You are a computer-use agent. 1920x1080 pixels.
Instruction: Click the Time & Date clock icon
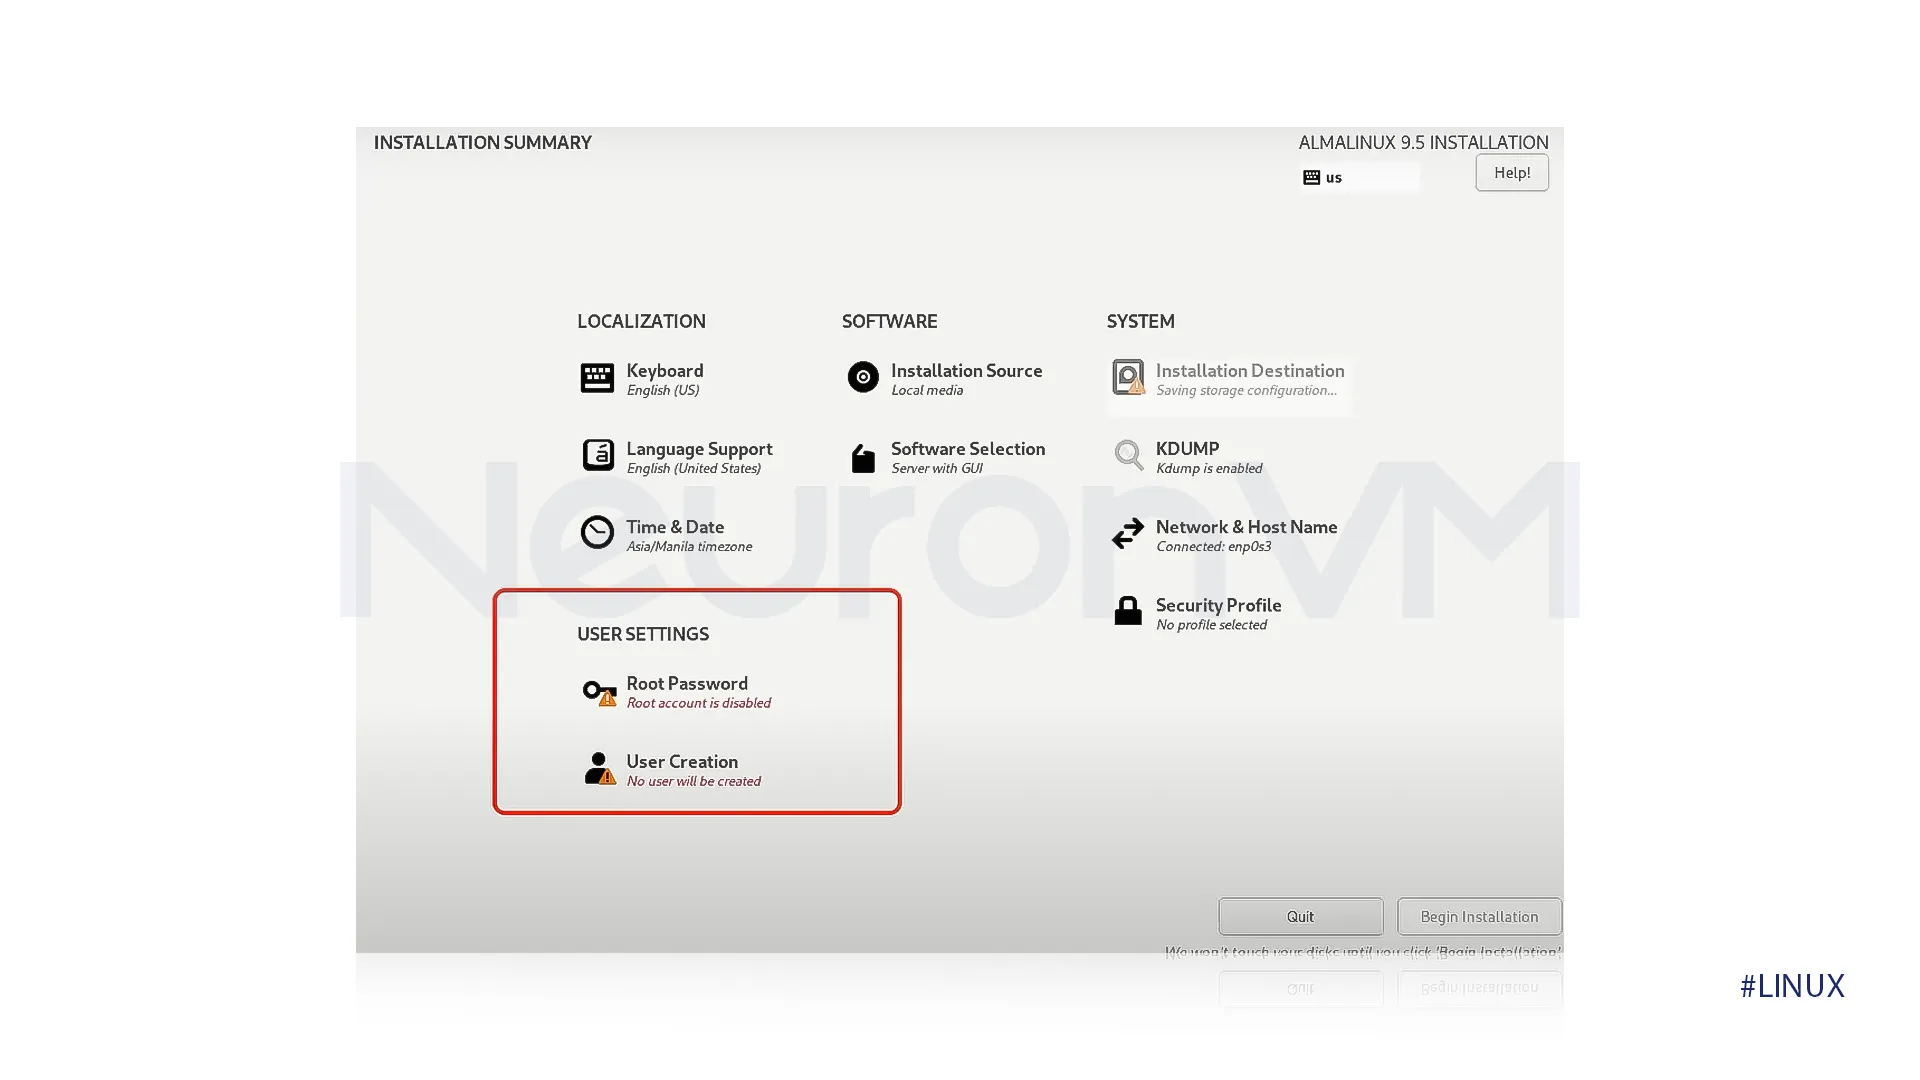595,533
